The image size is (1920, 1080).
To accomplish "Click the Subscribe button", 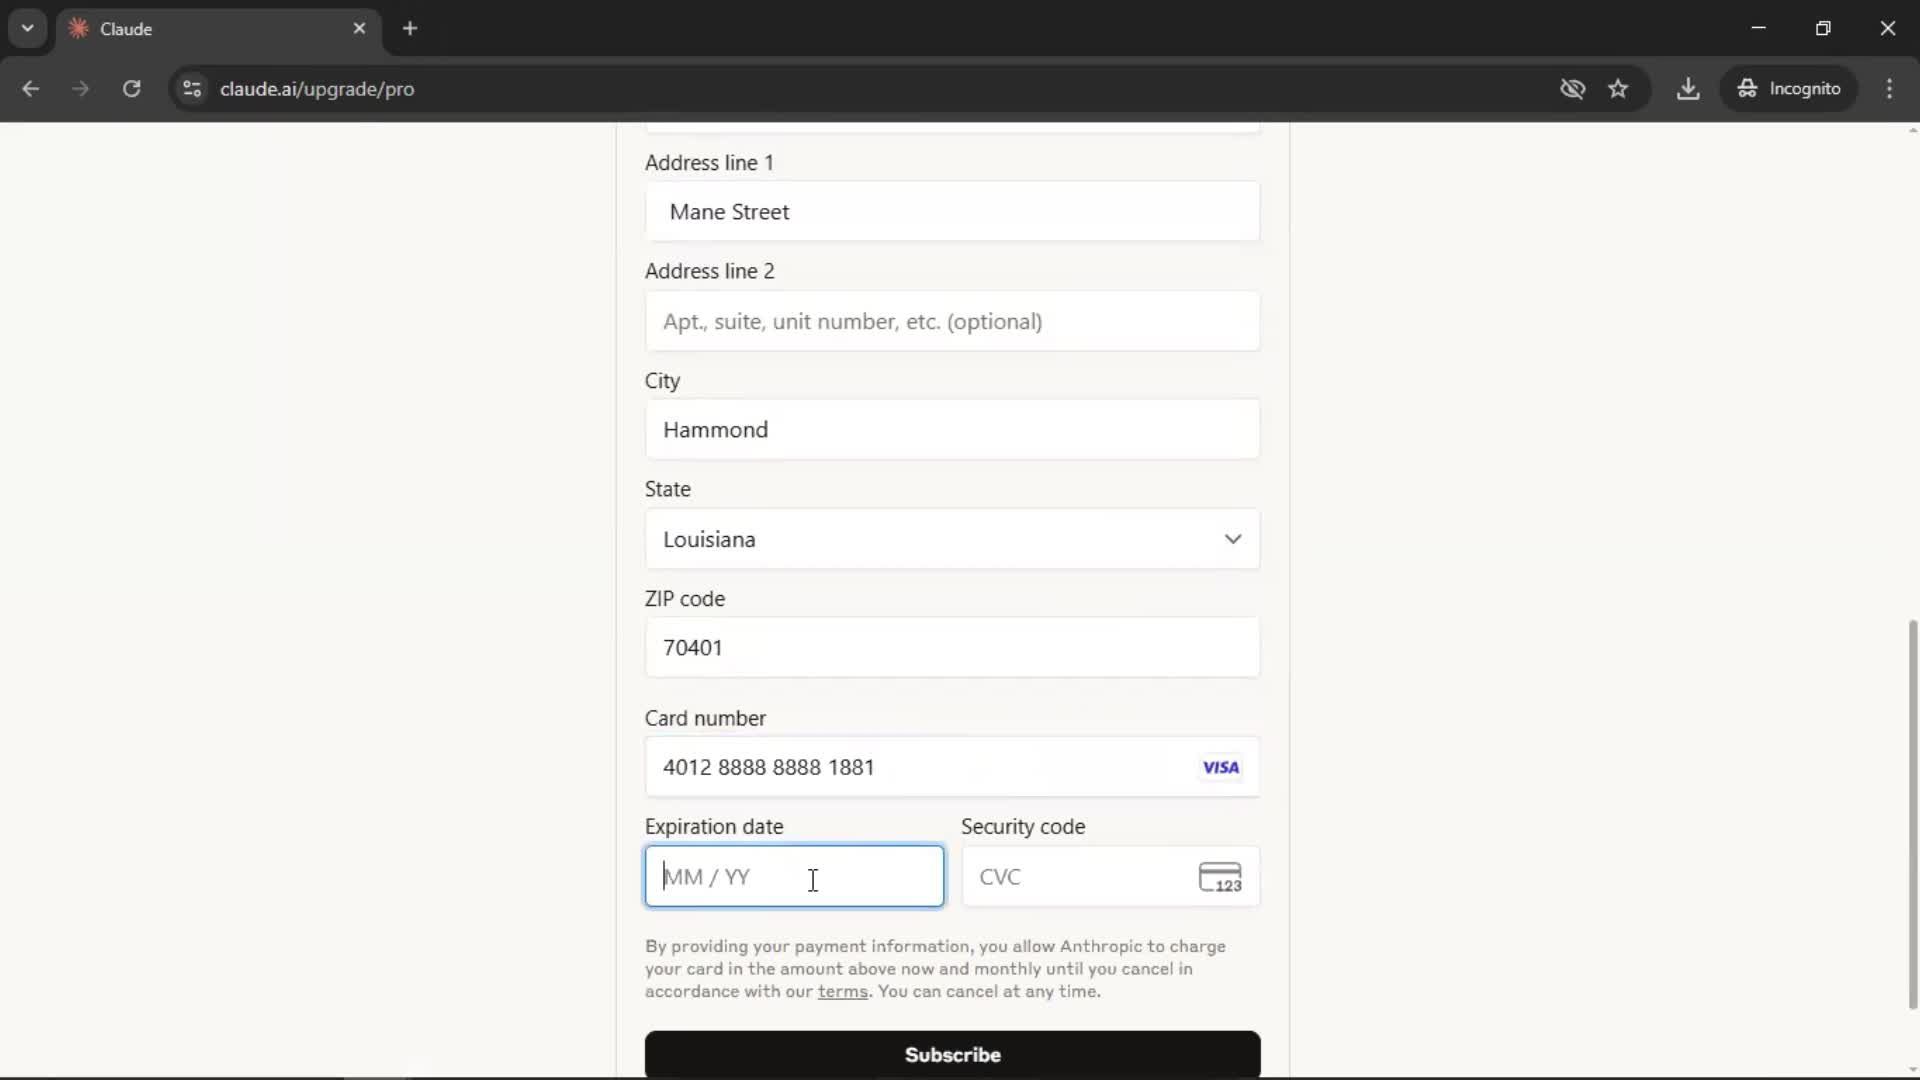I will [x=952, y=1054].
